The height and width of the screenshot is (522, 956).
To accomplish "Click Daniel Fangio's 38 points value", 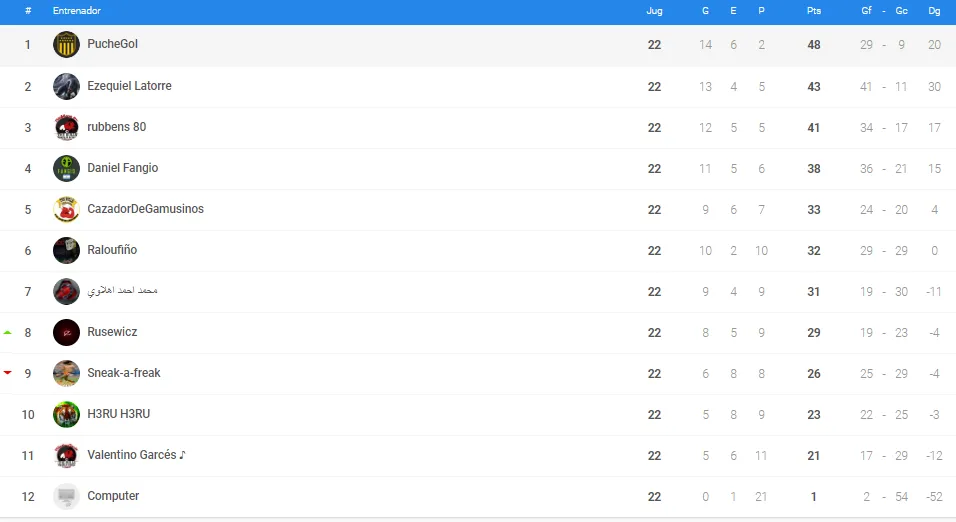I will tap(814, 168).
